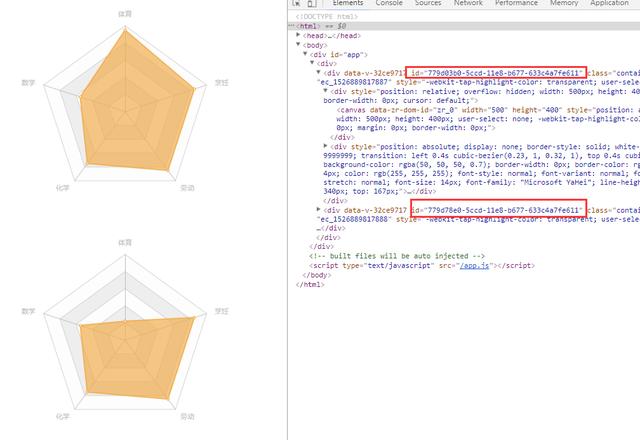Open the Elements tab
This screenshot has height=440, width=640.
348,3
